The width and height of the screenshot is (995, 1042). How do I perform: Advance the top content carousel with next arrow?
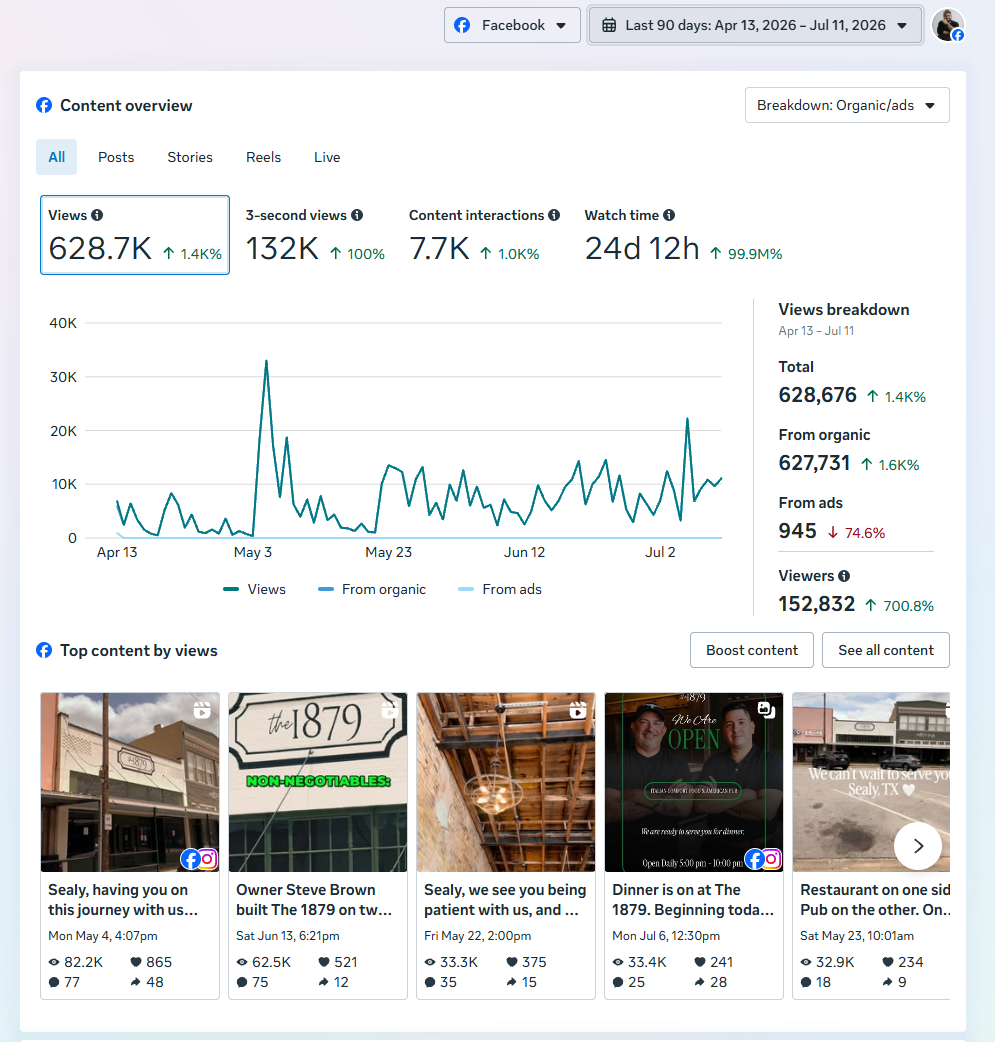[x=918, y=846]
